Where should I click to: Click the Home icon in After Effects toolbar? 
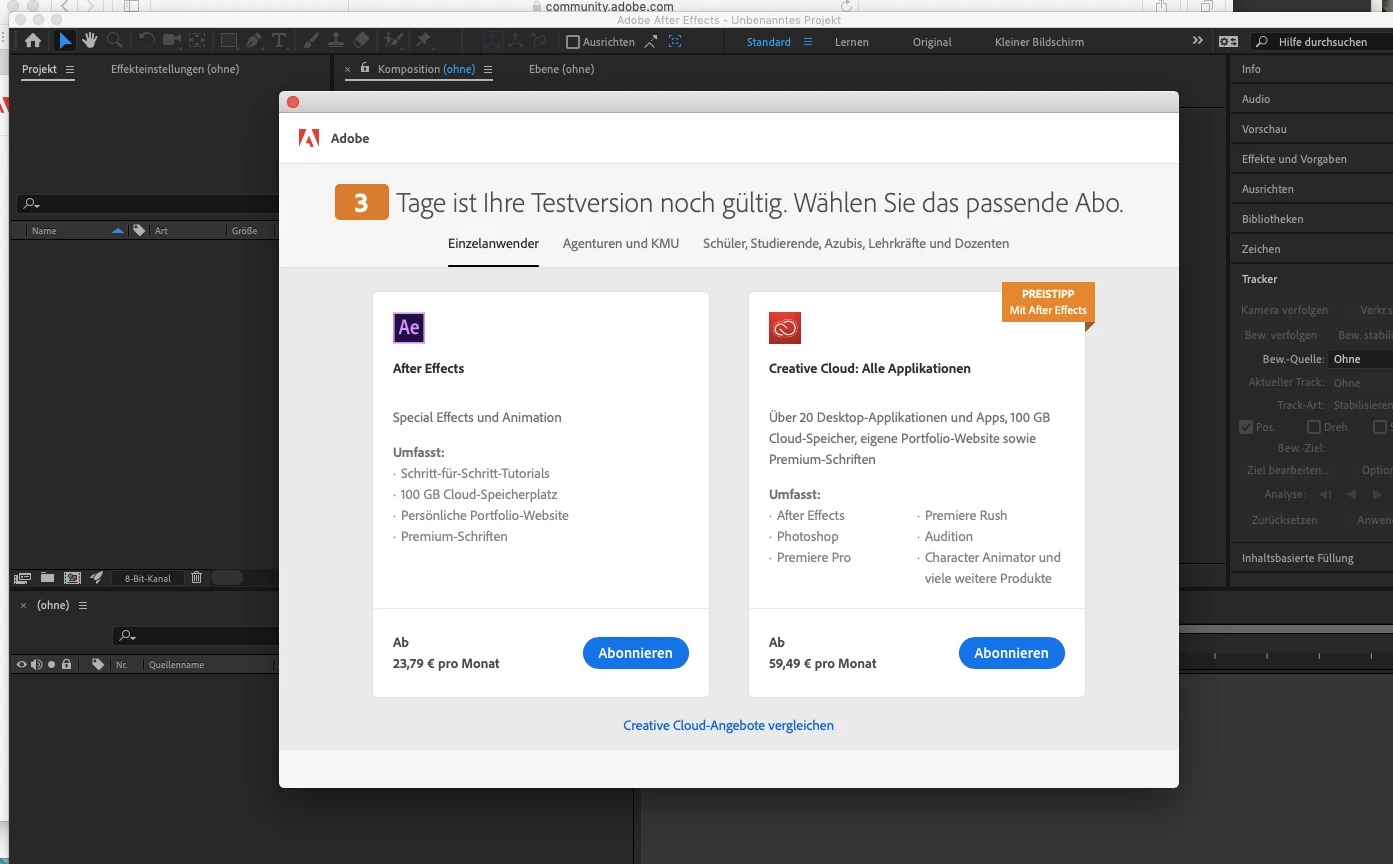33,41
